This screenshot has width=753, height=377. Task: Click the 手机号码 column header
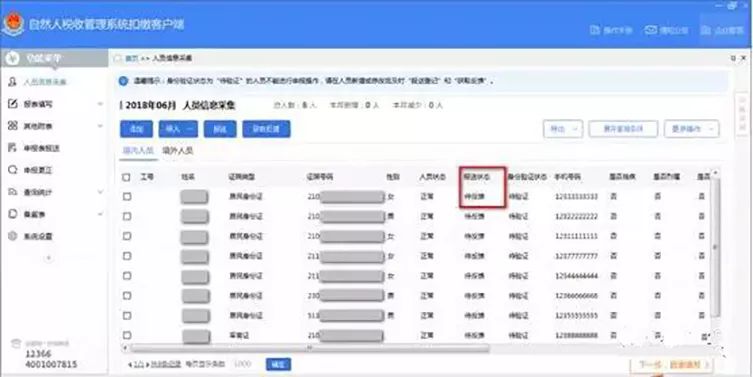(x=567, y=177)
